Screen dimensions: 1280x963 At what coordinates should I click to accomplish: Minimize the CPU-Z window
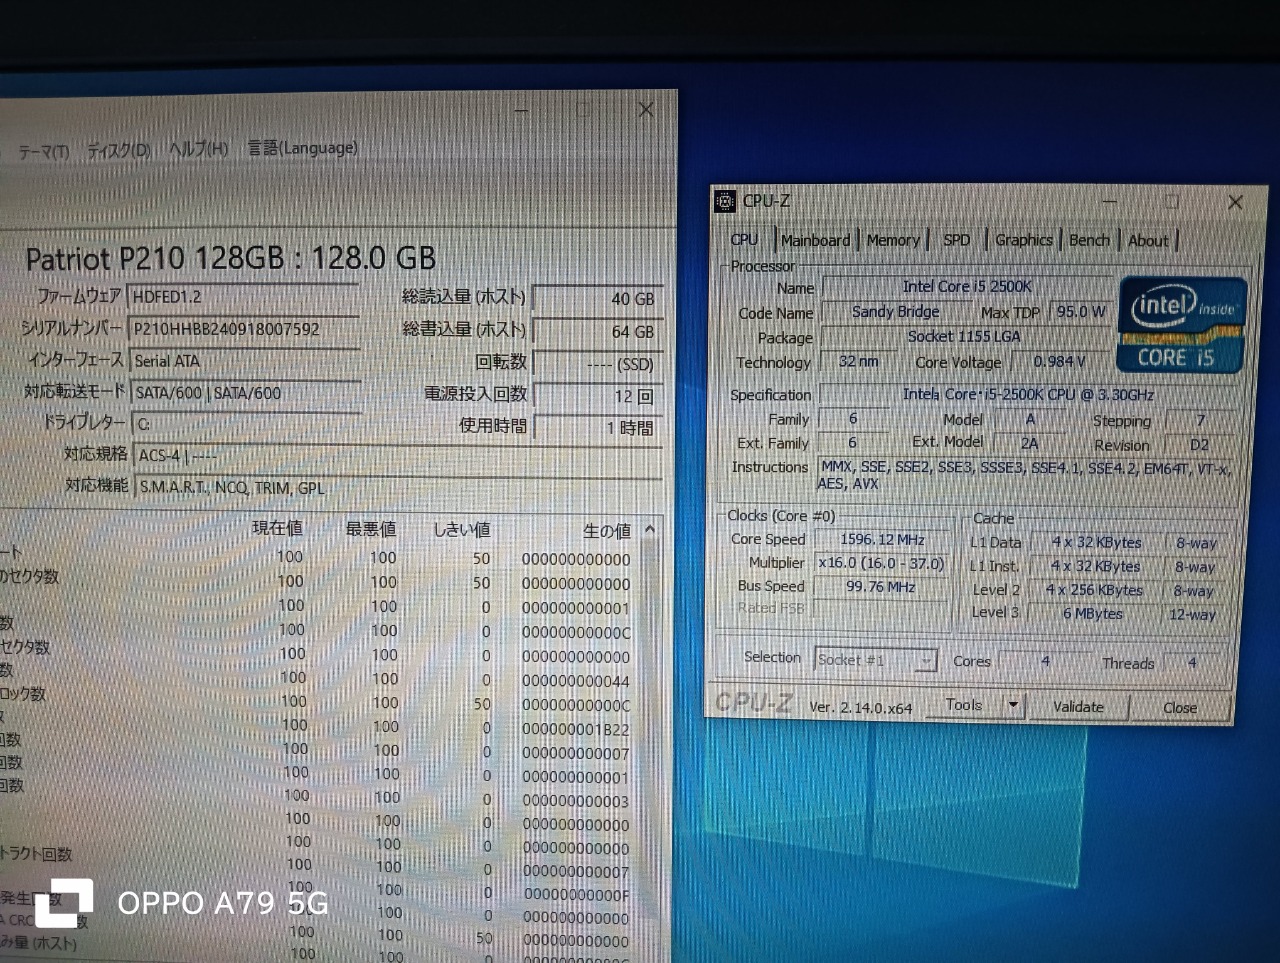pyautogui.click(x=1109, y=202)
